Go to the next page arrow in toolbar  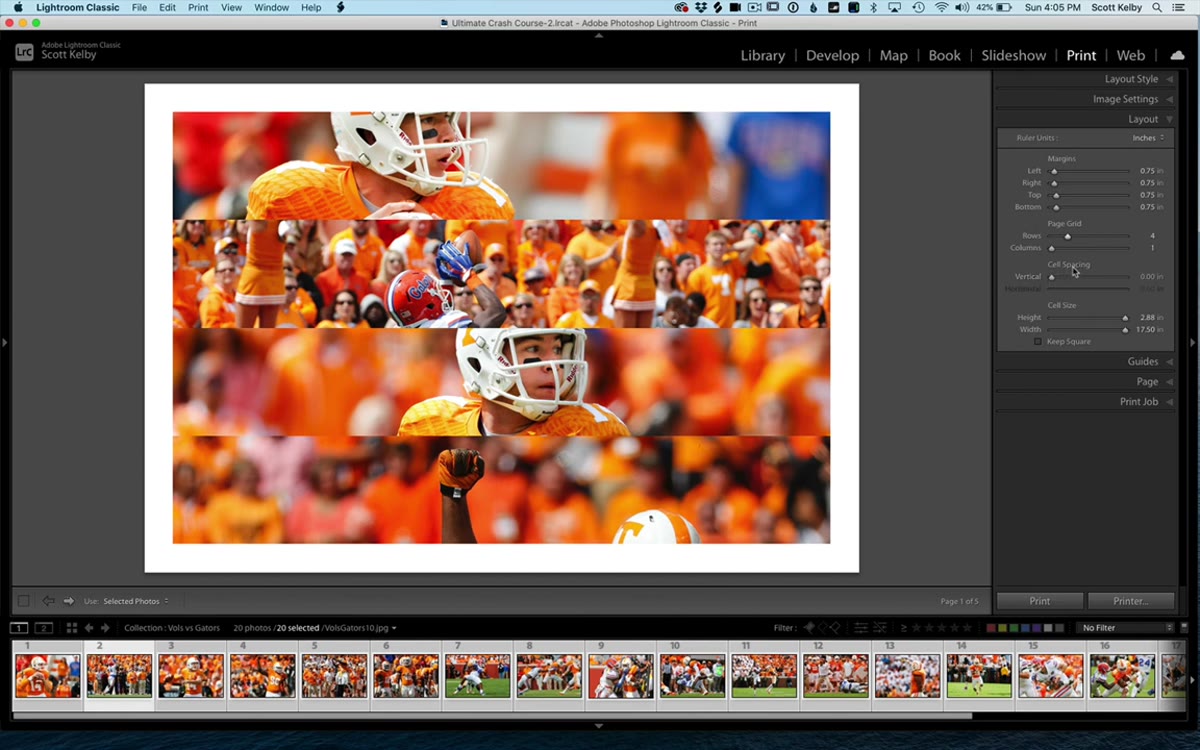(x=69, y=601)
